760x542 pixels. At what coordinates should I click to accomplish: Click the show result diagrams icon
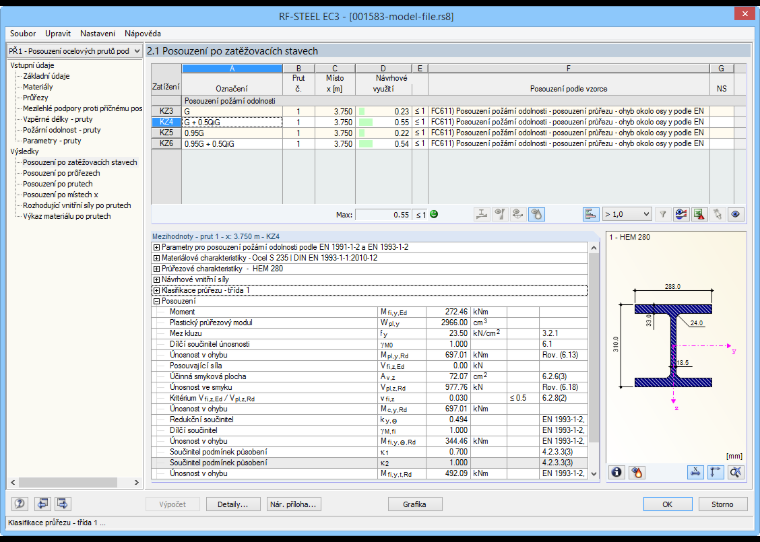681,214
